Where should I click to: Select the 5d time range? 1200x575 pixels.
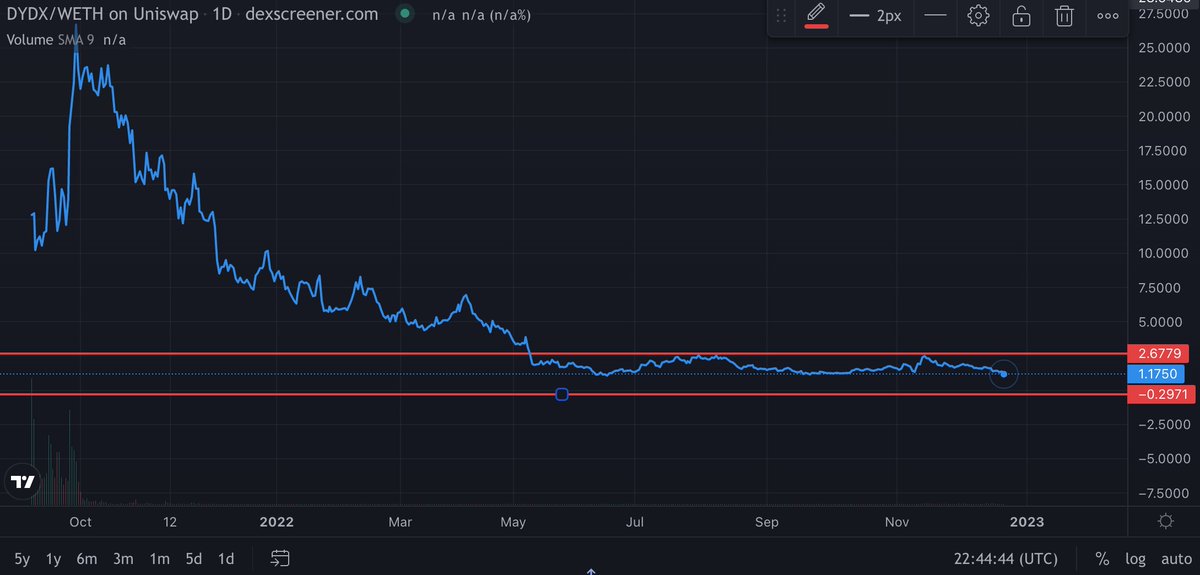pos(193,558)
